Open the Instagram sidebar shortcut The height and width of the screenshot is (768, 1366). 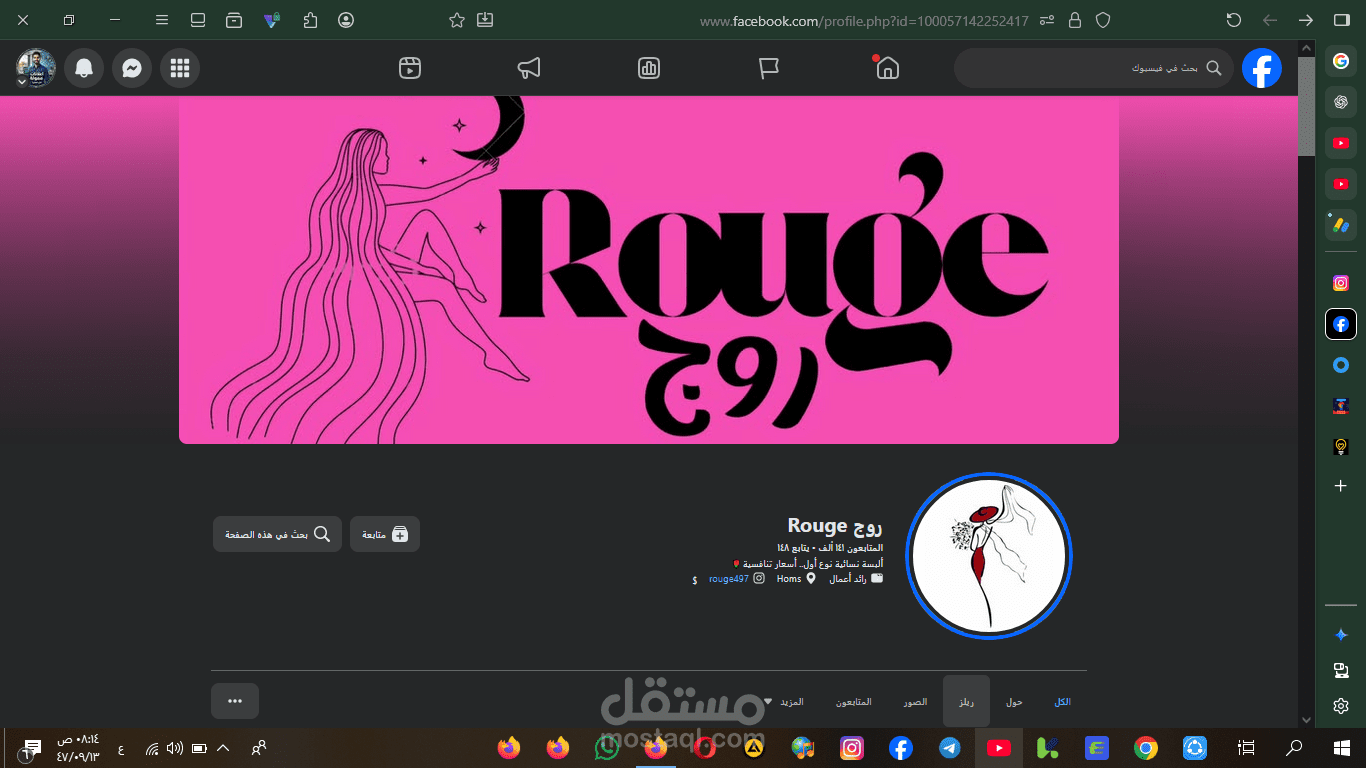[1341, 283]
